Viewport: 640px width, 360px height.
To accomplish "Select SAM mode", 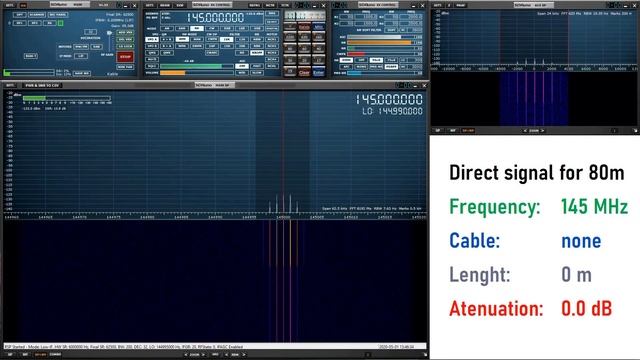I will (182, 29).
